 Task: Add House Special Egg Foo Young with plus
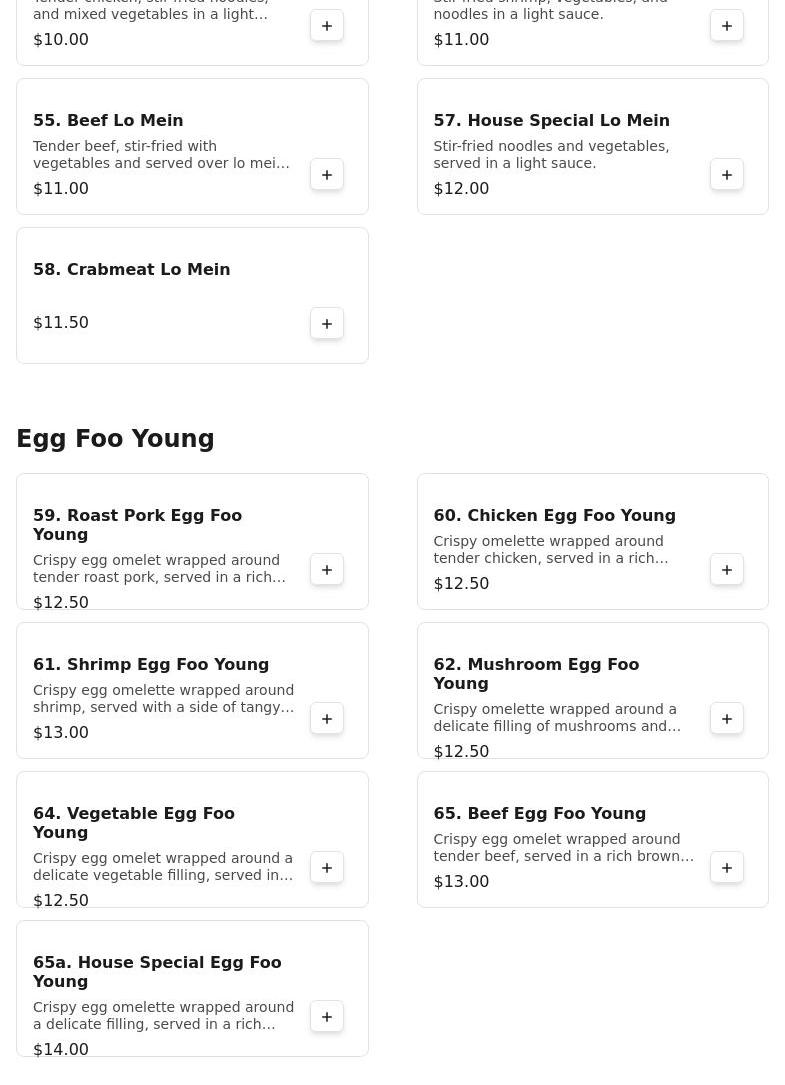[327, 1017]
